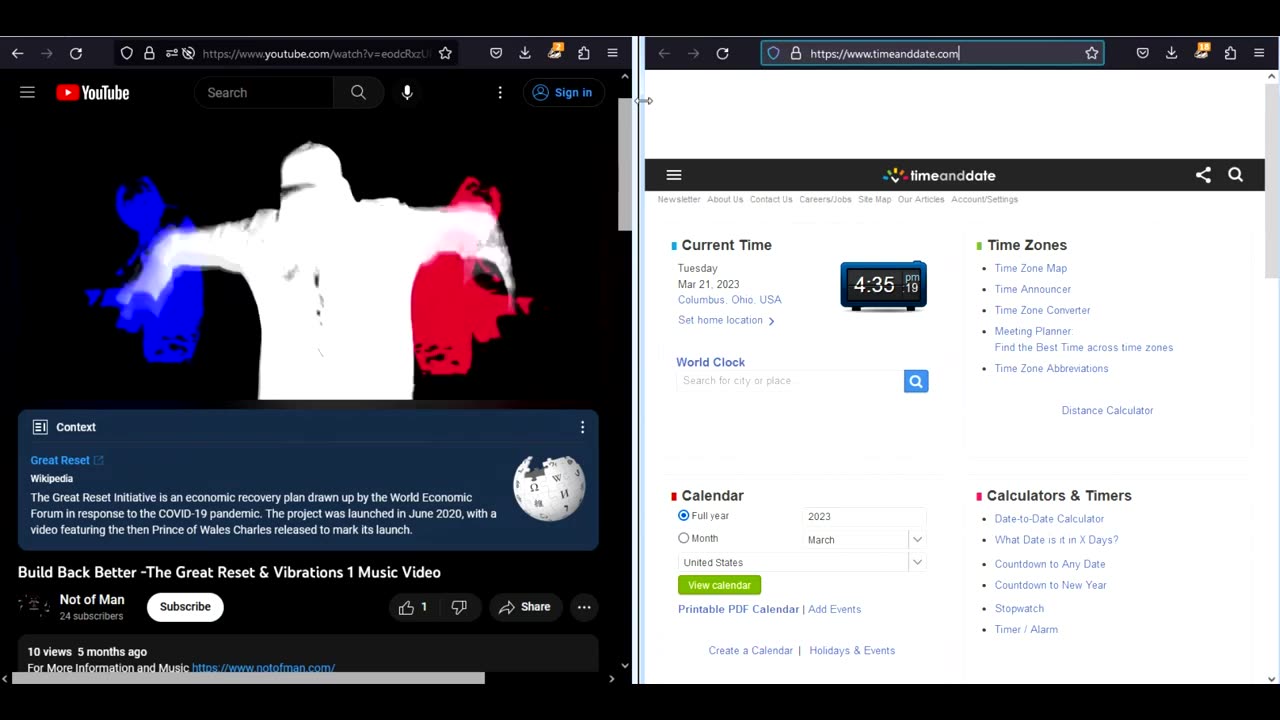1280x720 pixels.
Task: Open timeanddate site navigation menu
Action: point(674,175)
